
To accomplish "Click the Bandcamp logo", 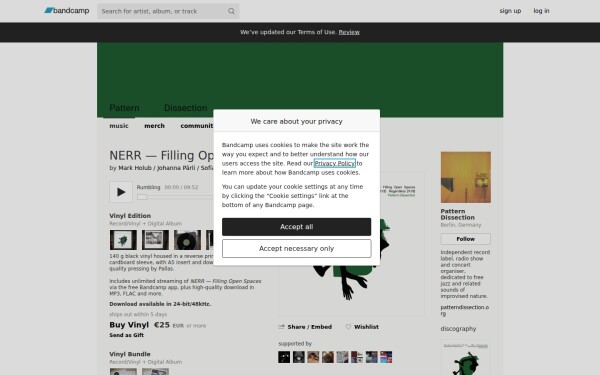I will click(67, 11).
